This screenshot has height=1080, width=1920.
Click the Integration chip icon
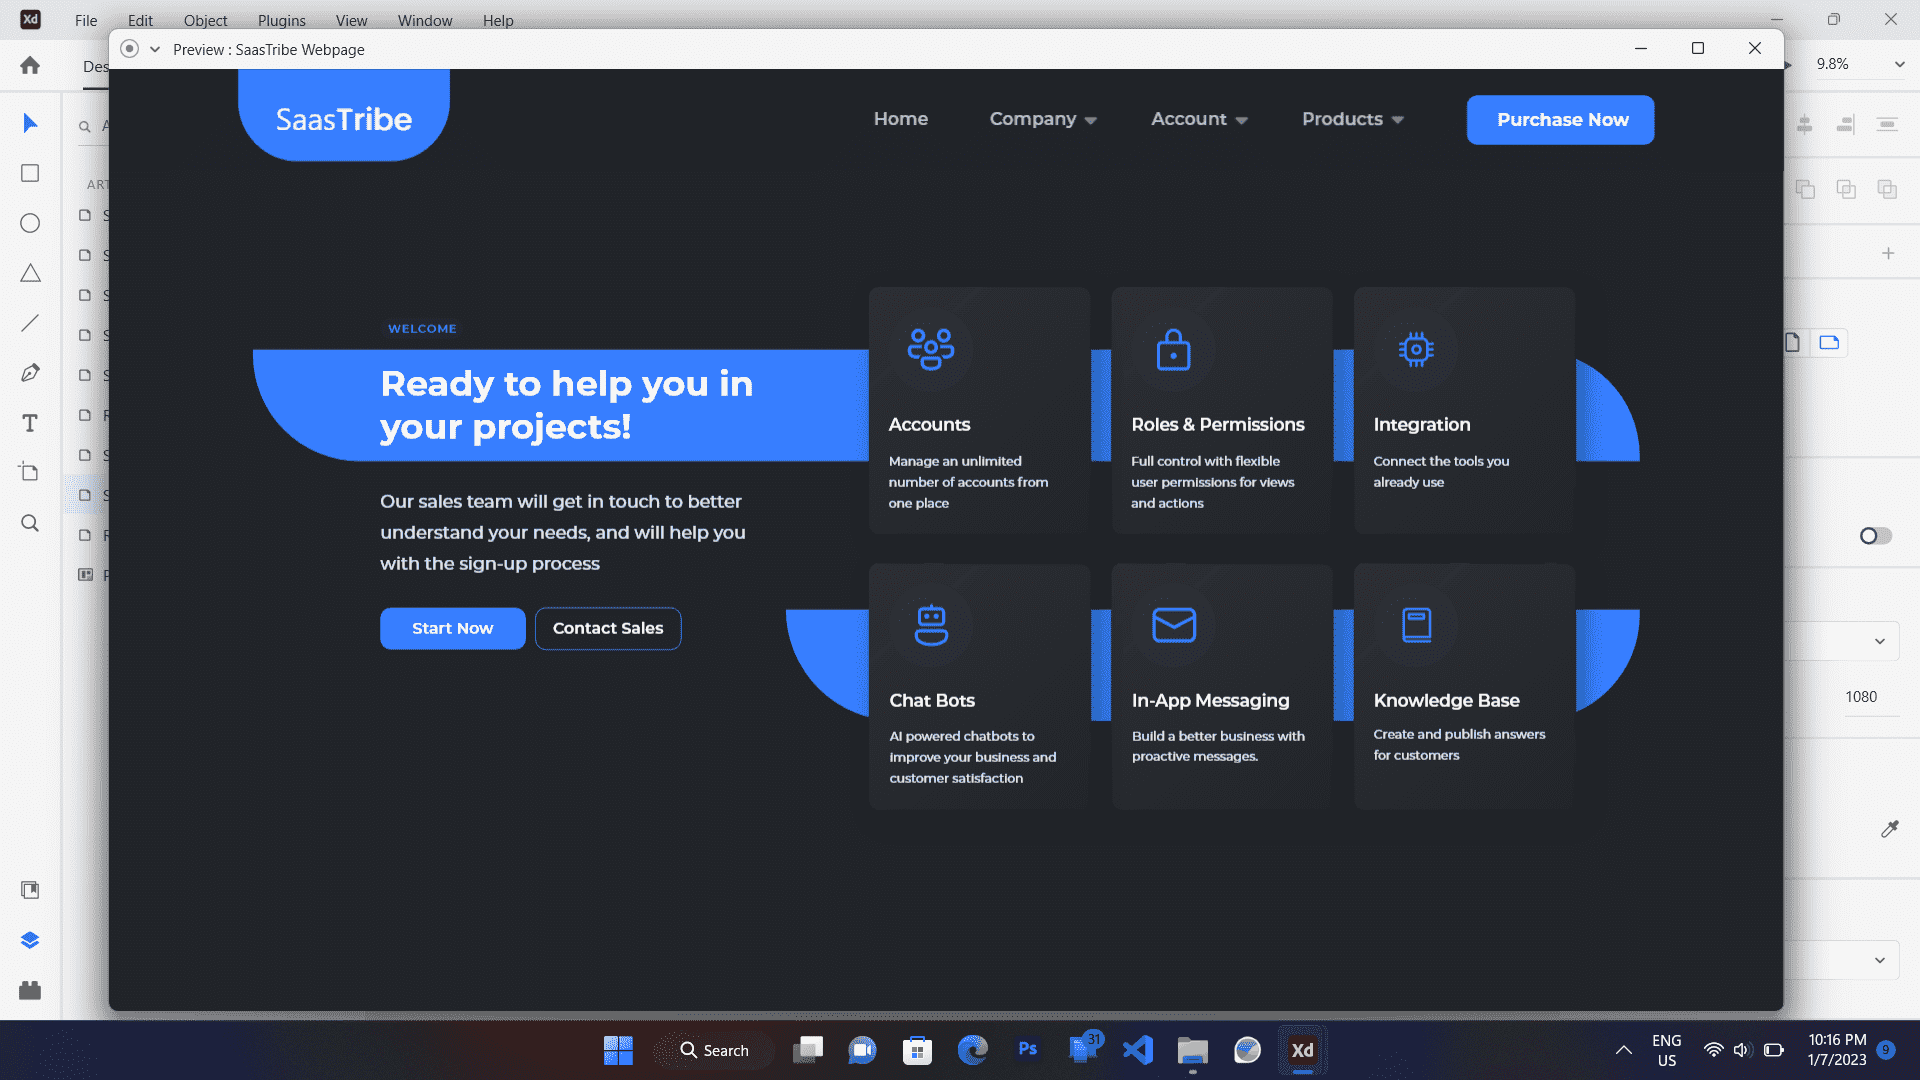[x=1416, y=349]
